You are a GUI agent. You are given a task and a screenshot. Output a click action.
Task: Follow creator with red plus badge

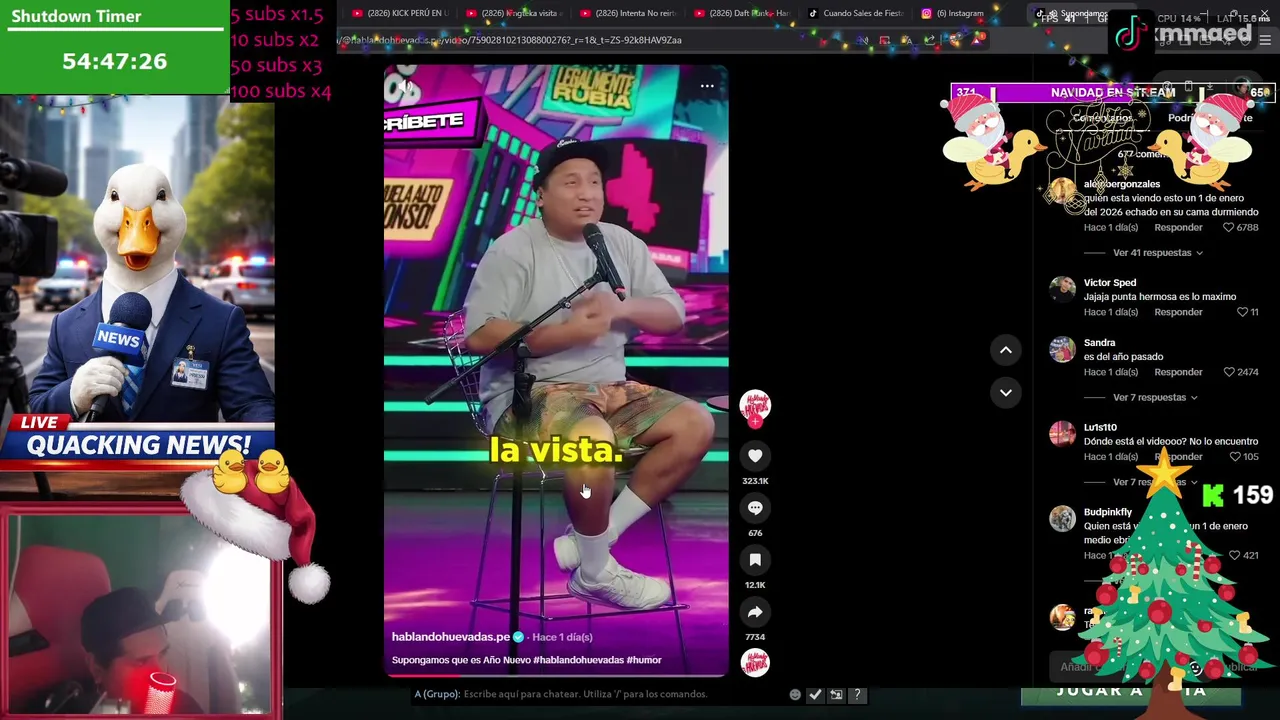tap(755, 423)
